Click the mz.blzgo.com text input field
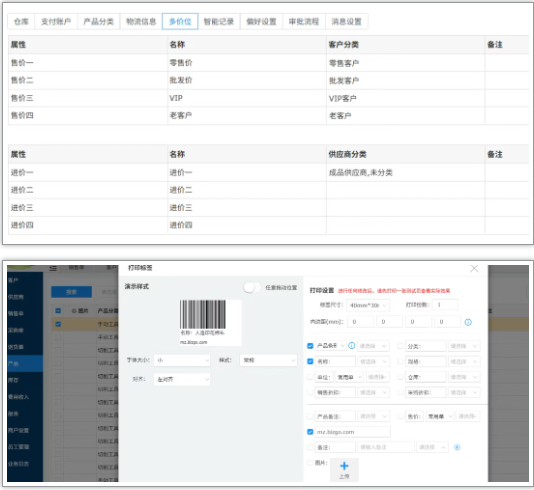 pos(352,432)
